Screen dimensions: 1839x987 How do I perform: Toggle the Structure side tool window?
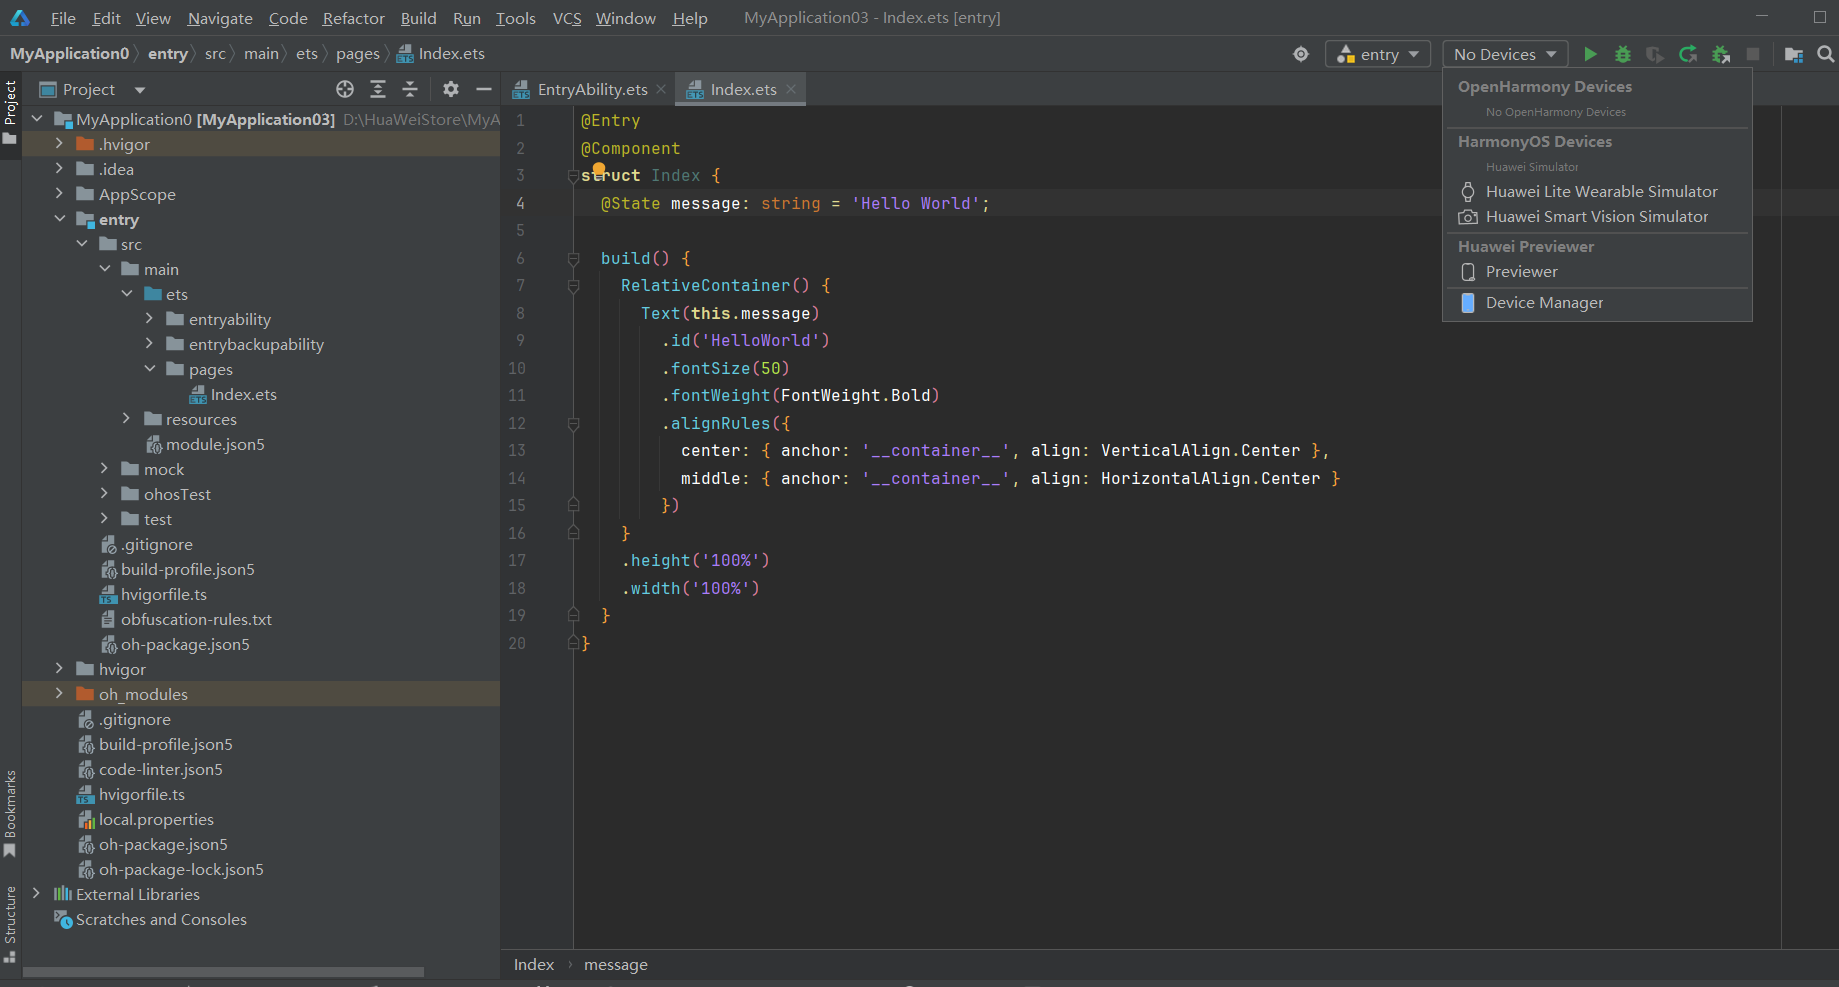click(x=10, y=924)
